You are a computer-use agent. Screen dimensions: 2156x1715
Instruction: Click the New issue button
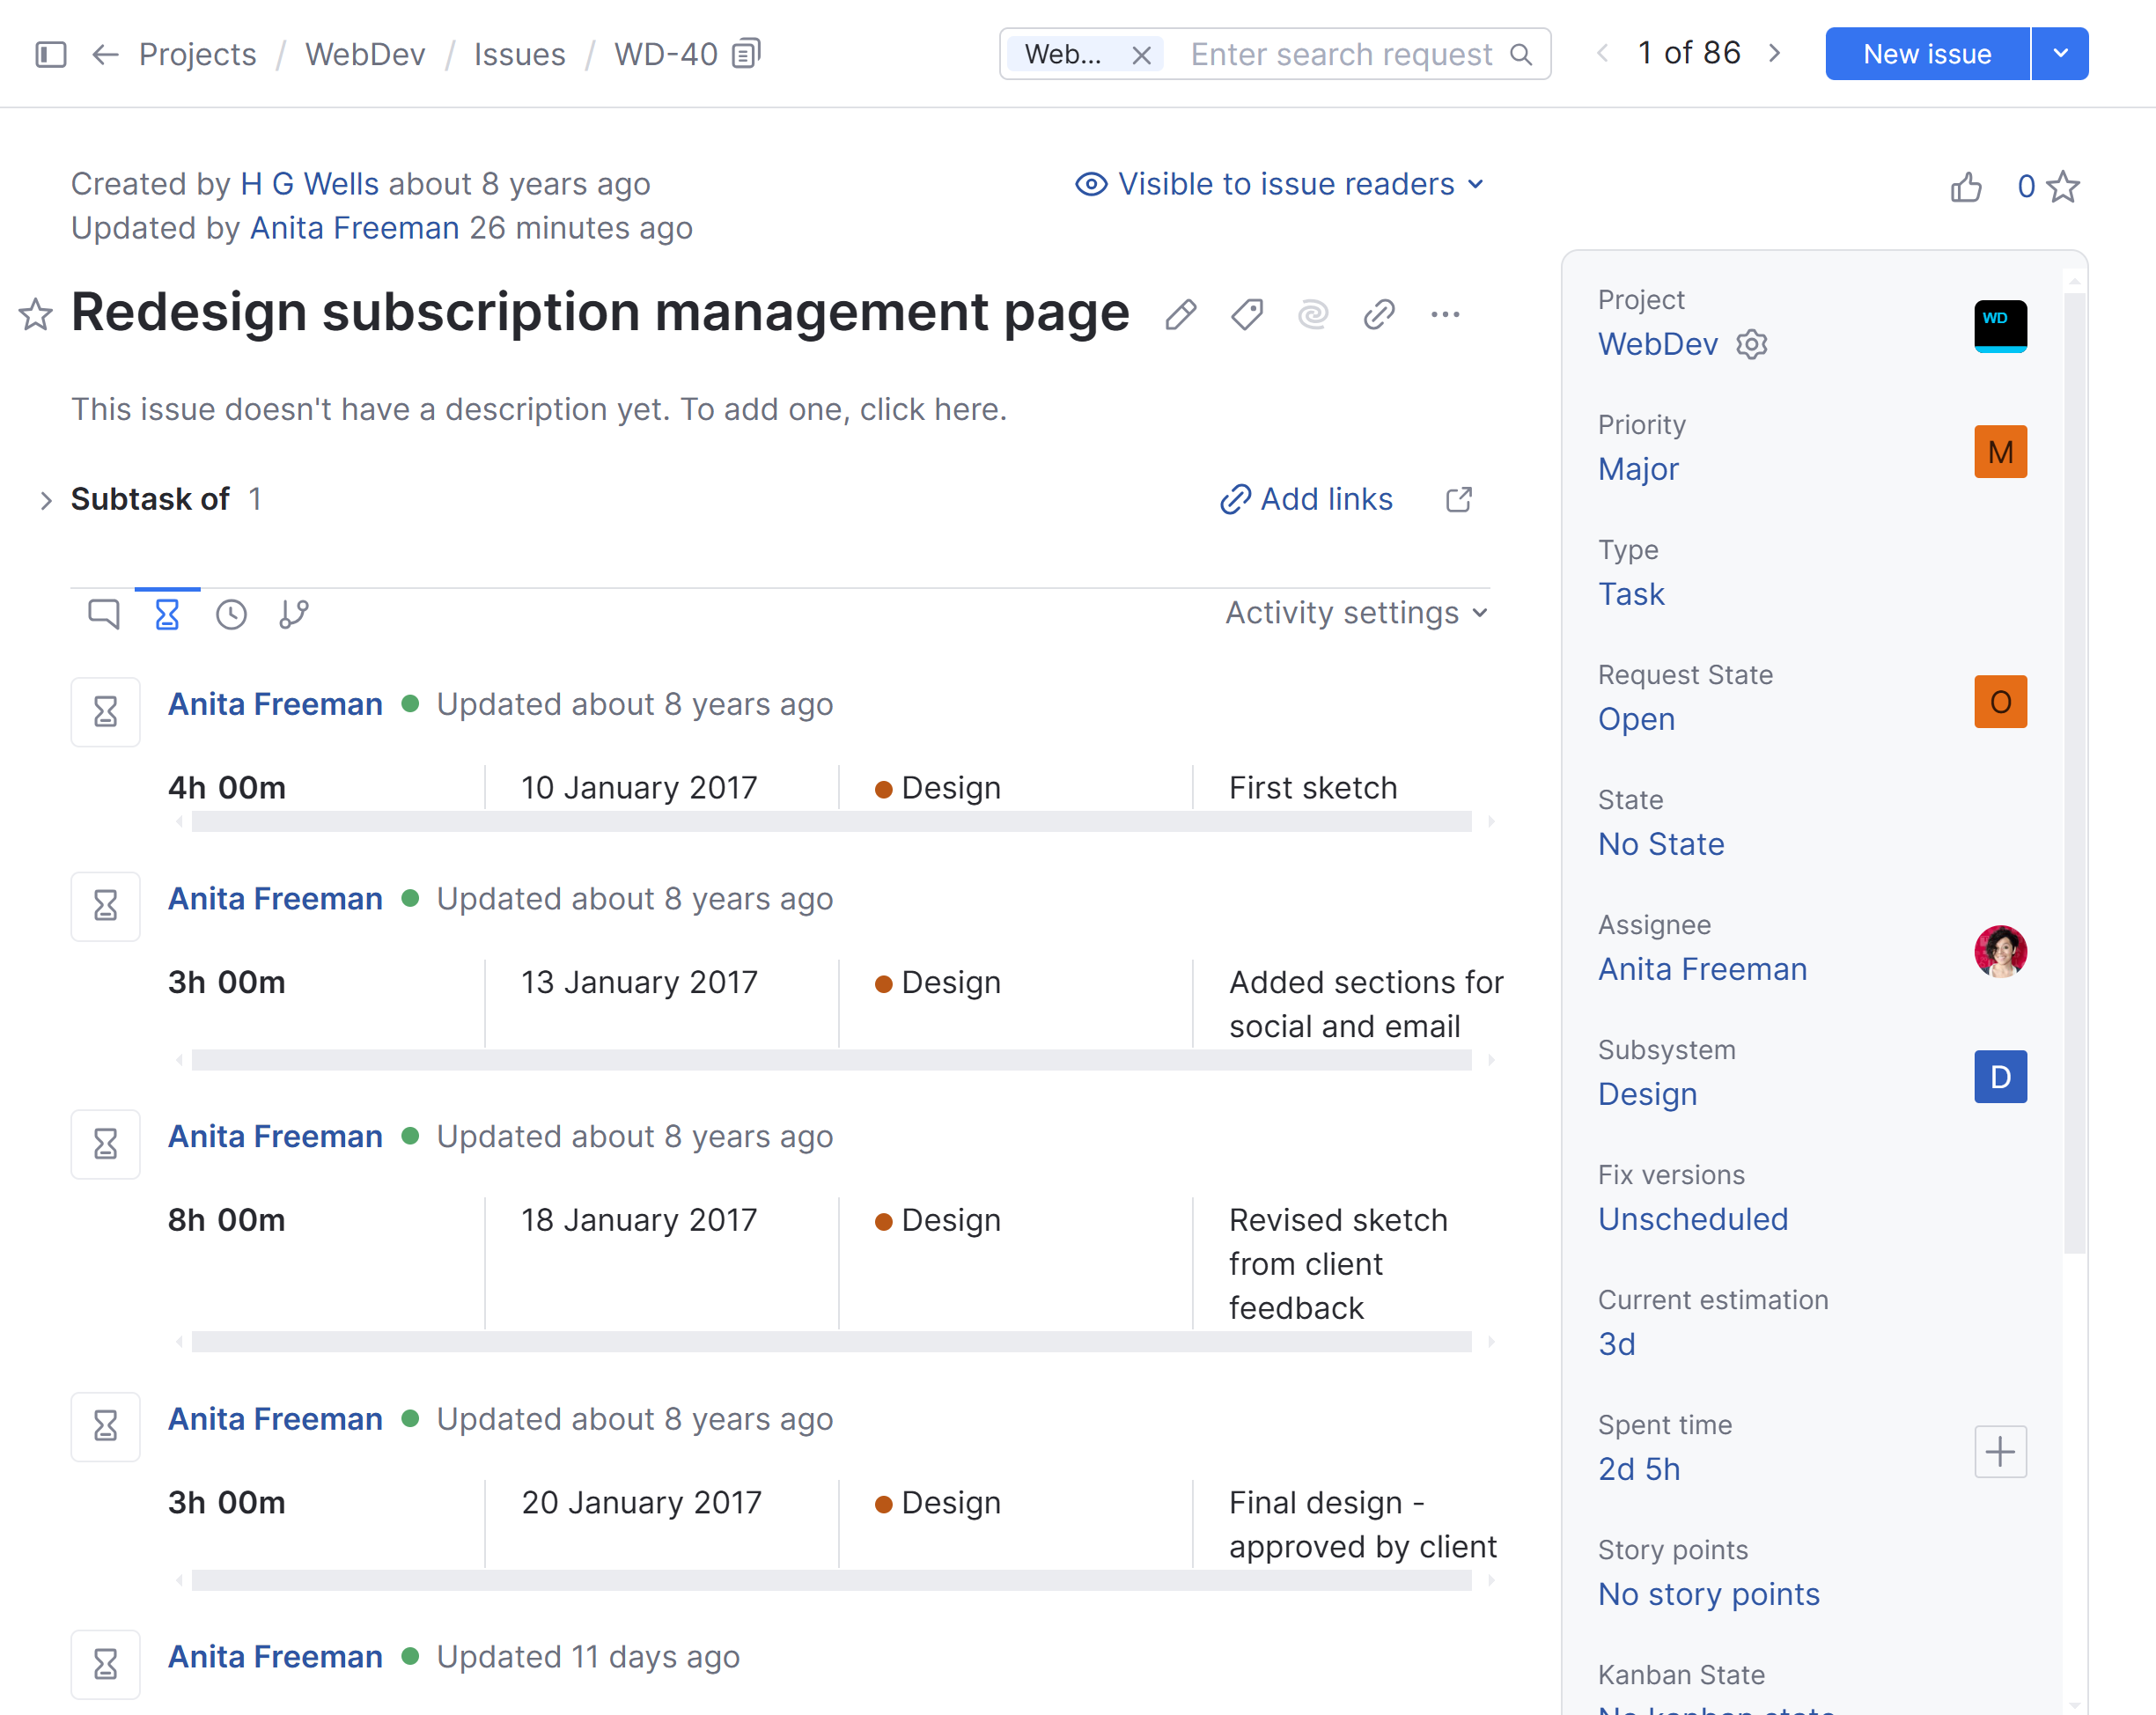(1926, 54)
